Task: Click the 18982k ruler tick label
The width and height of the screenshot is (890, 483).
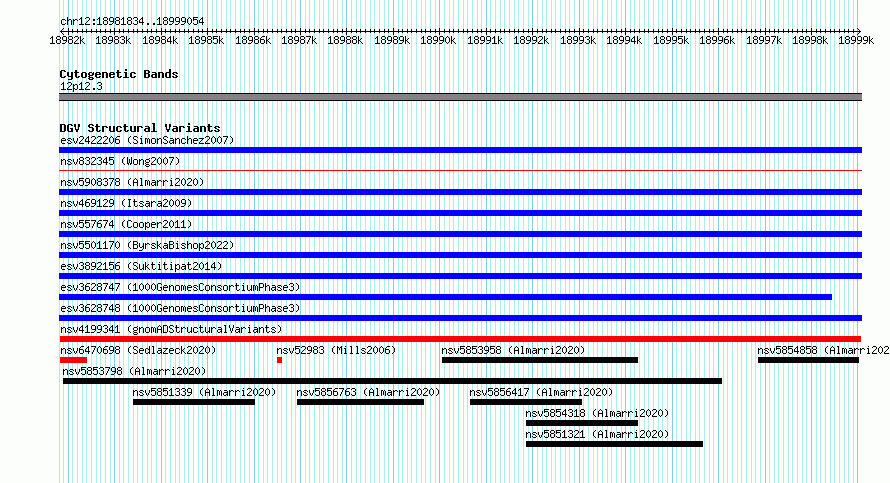Action: pyautogui.click(x=67, y=40)
